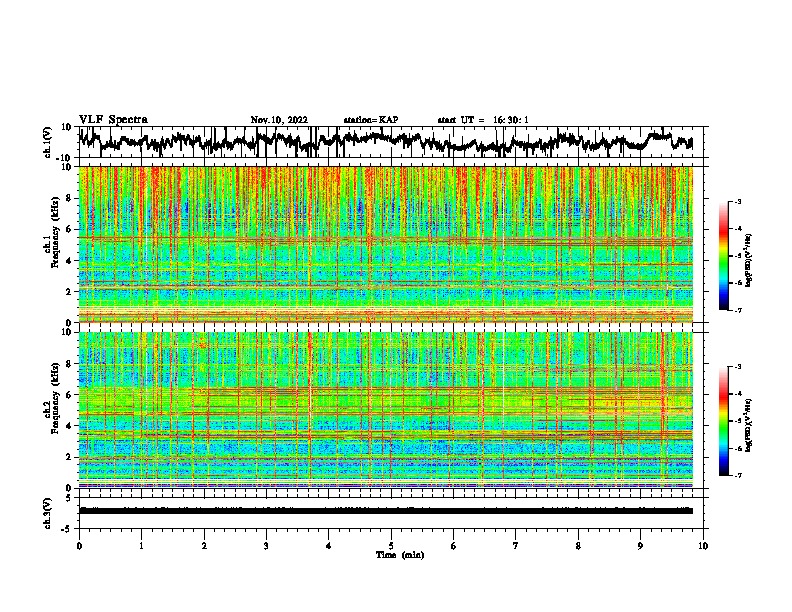Click the ch.1 color bar log(PSD) unit label

pos(749,260)
